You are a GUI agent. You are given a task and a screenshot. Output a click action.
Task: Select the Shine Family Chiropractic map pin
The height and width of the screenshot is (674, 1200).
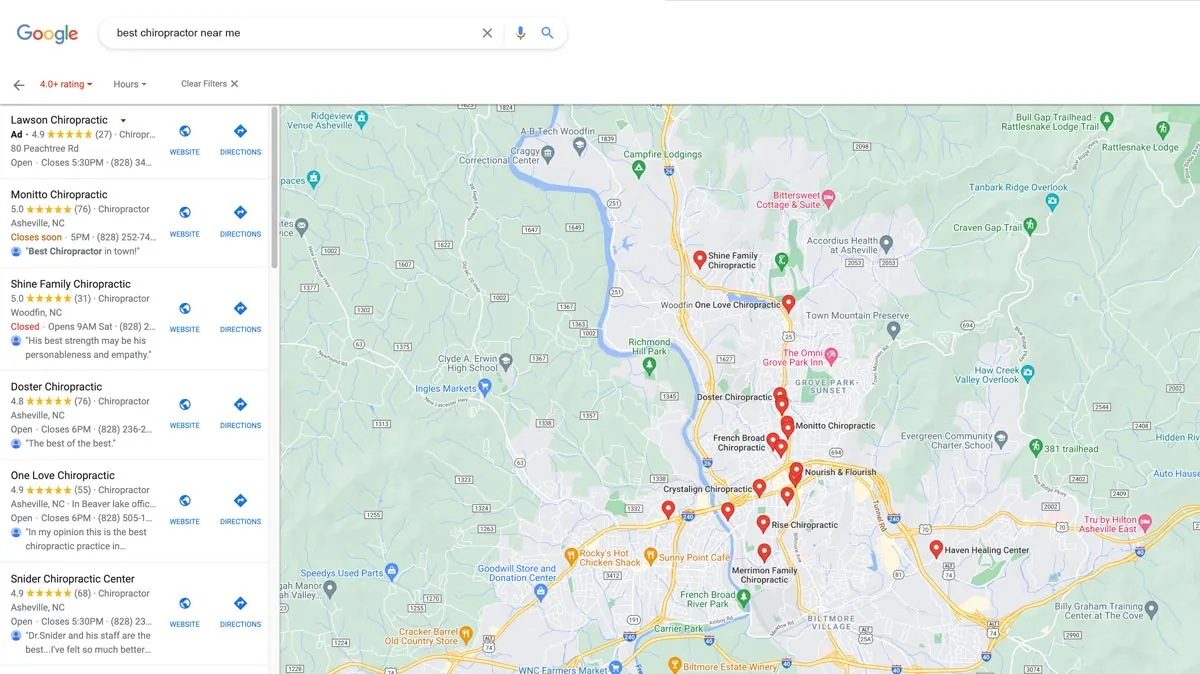[x=700, y=260]
